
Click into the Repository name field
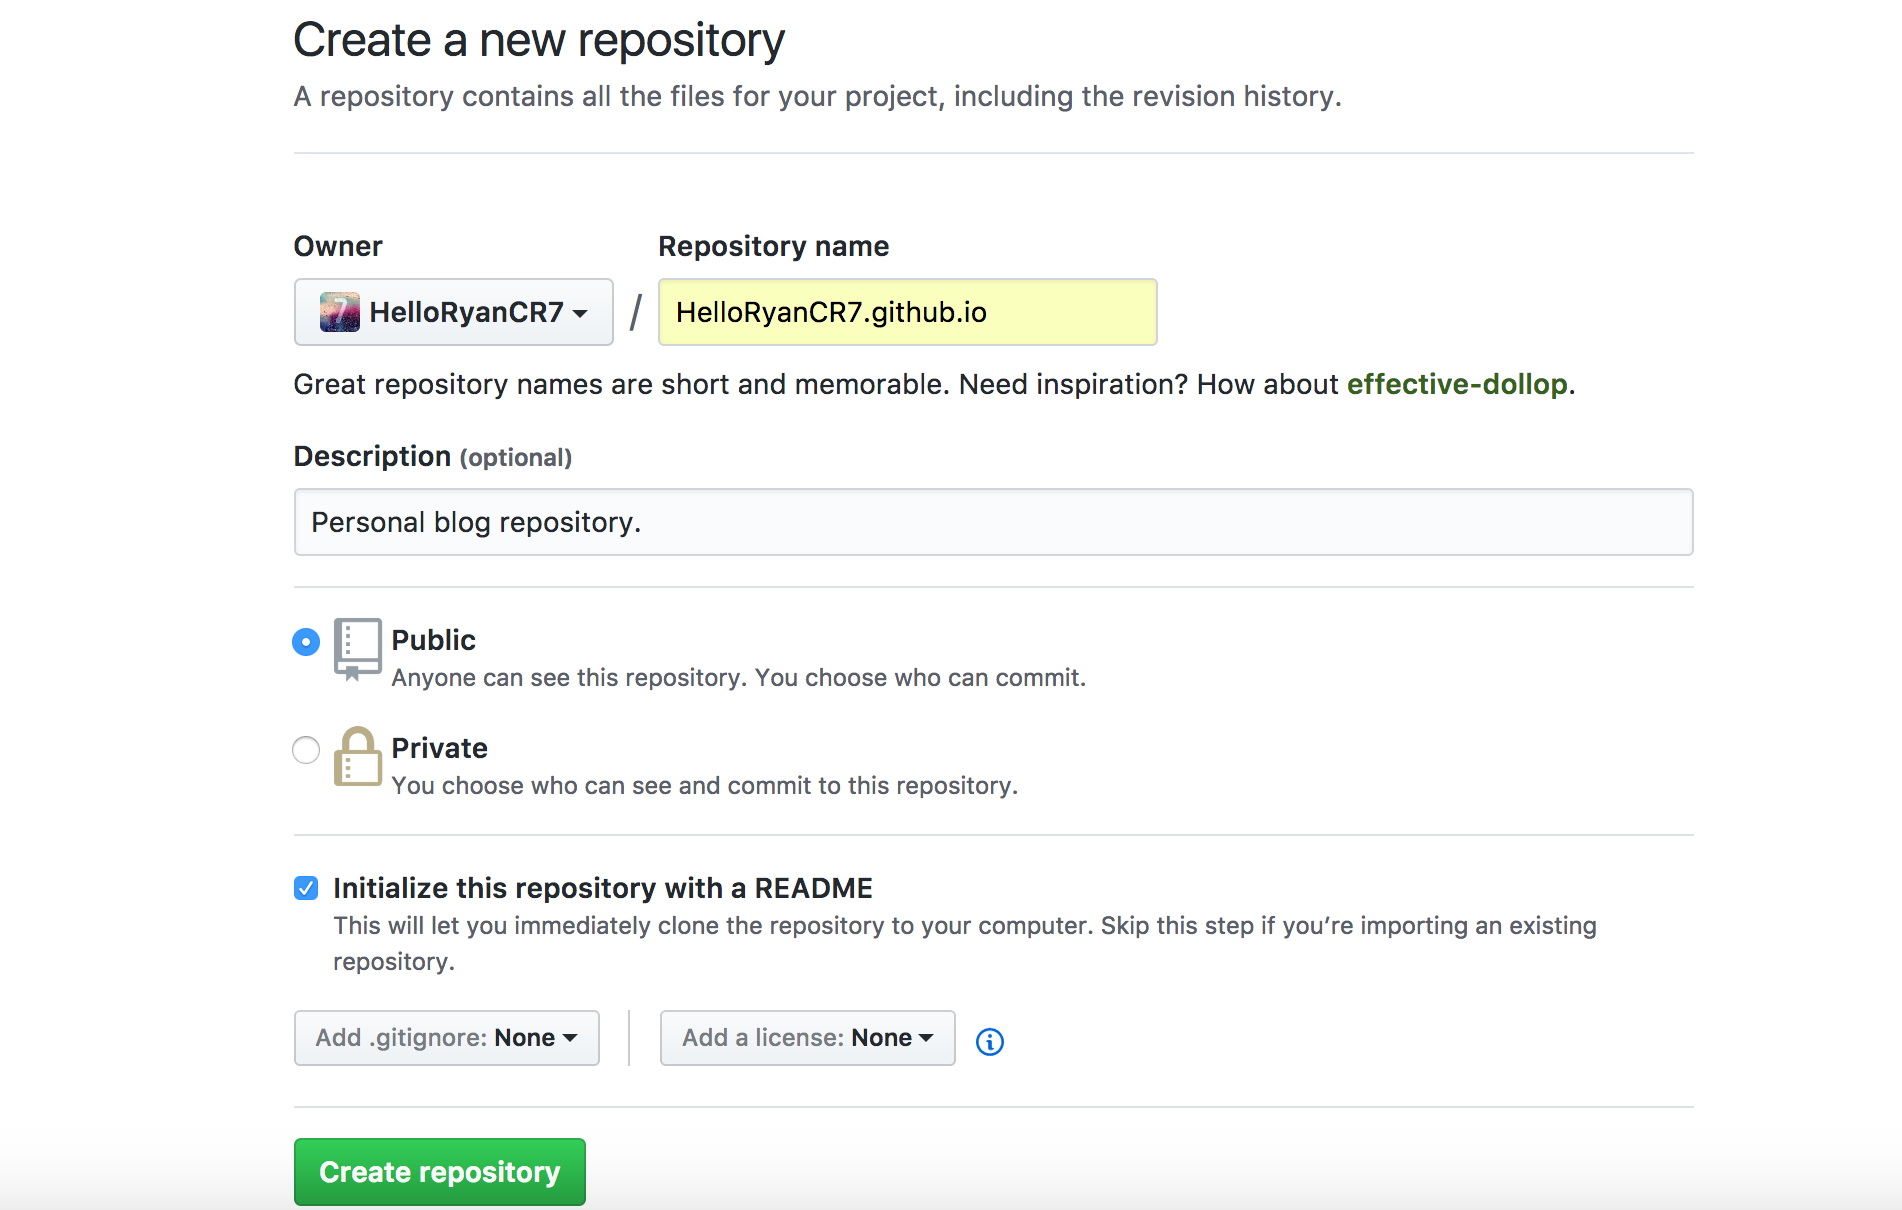point(907,312)
